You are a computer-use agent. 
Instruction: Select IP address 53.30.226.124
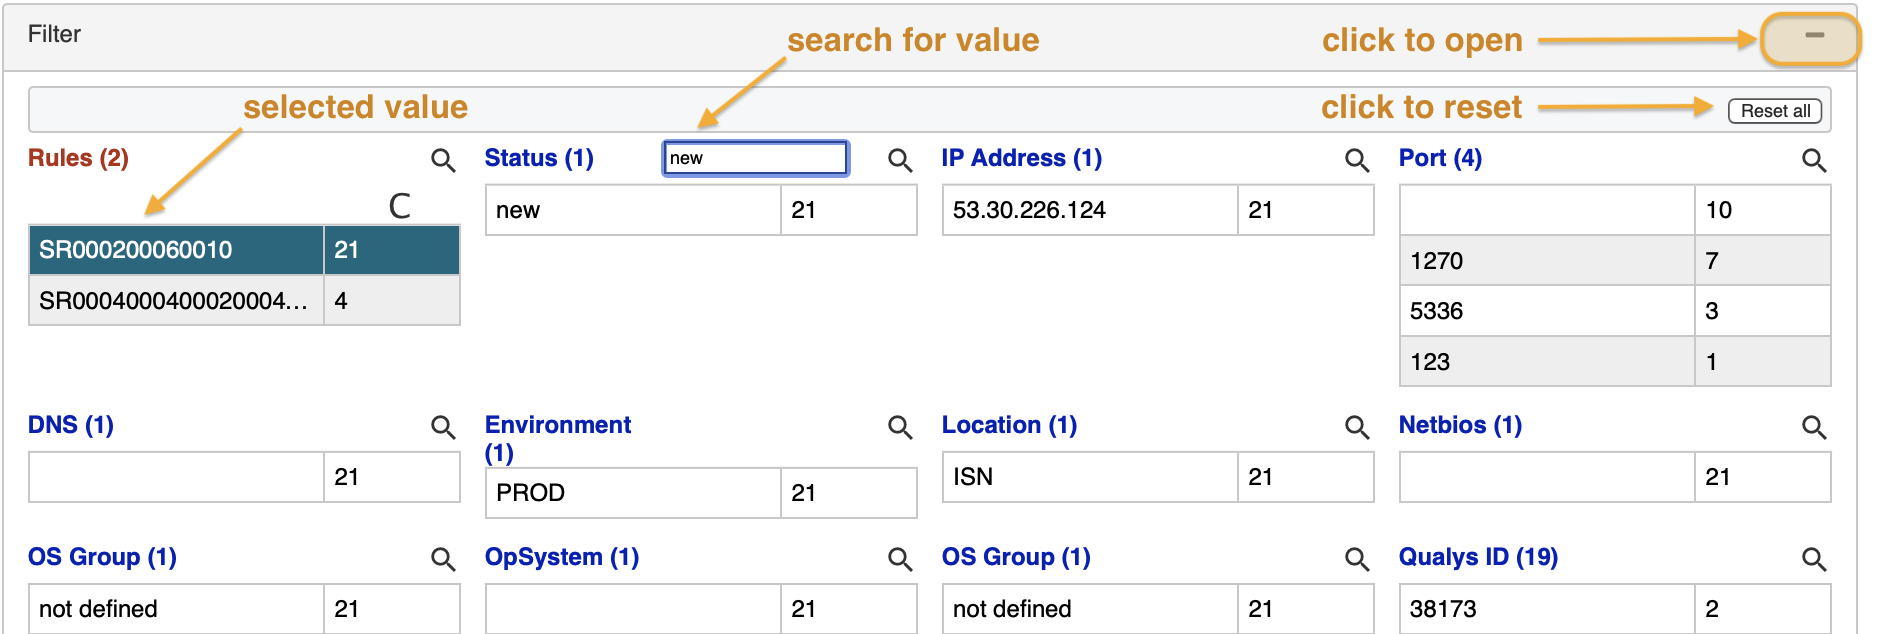(1089, 210)
